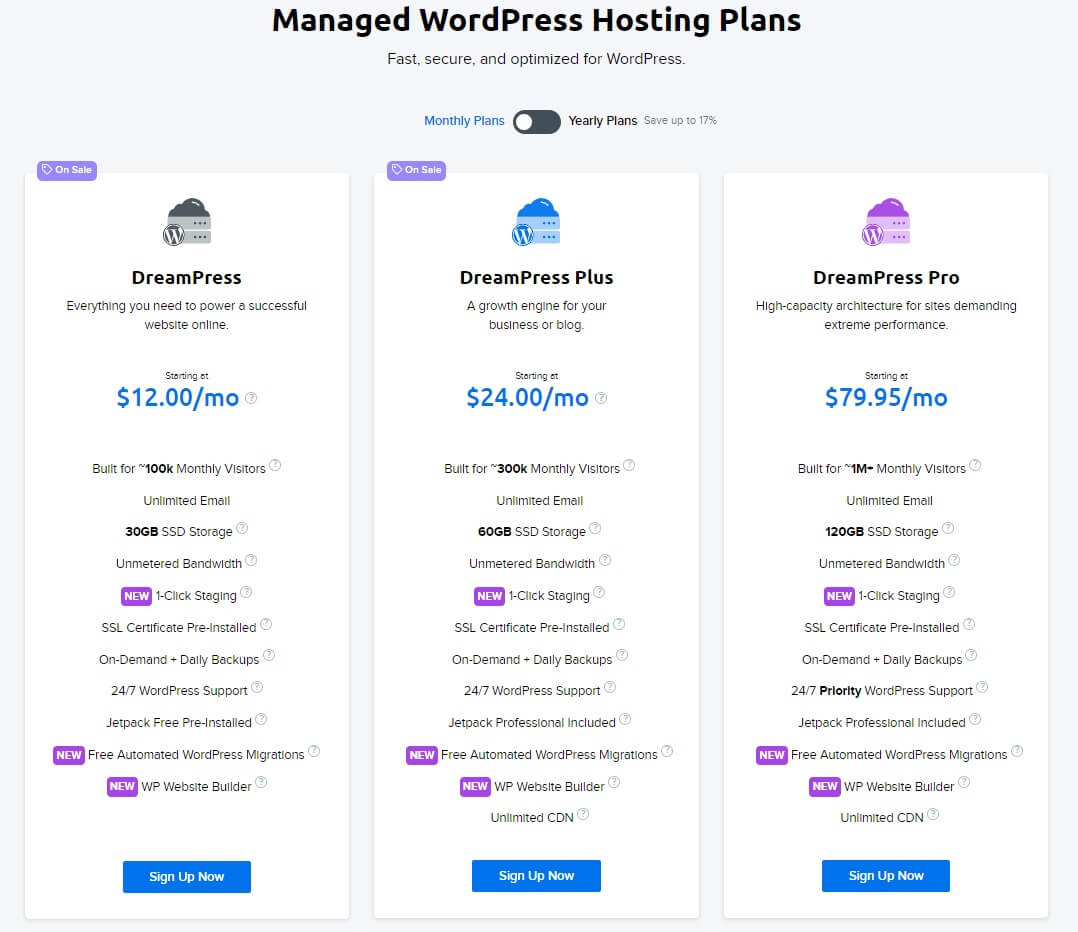Select the Monthly Plans option
The image size is (1078, 932).
tap(464, 120)
